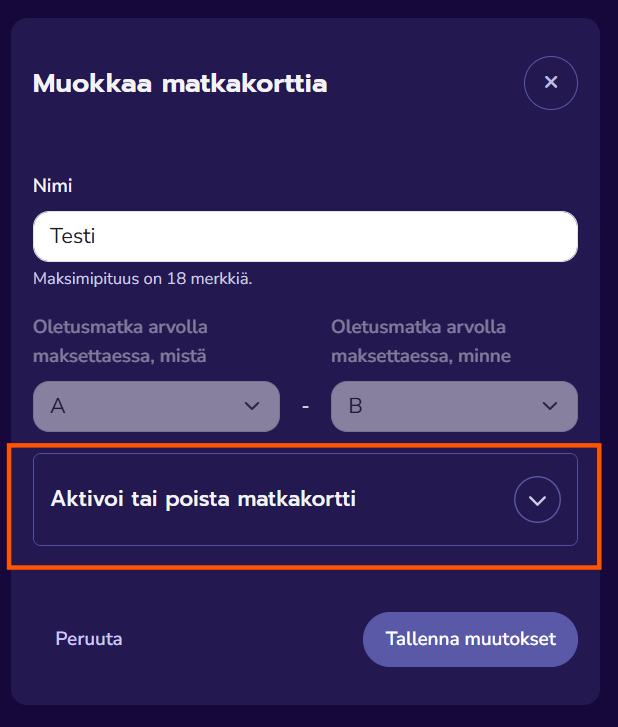Viewport: 618px width, 727px height.
Task: Click the circled chevron beside Aktivoi tai poista
Action: [537, 500]
